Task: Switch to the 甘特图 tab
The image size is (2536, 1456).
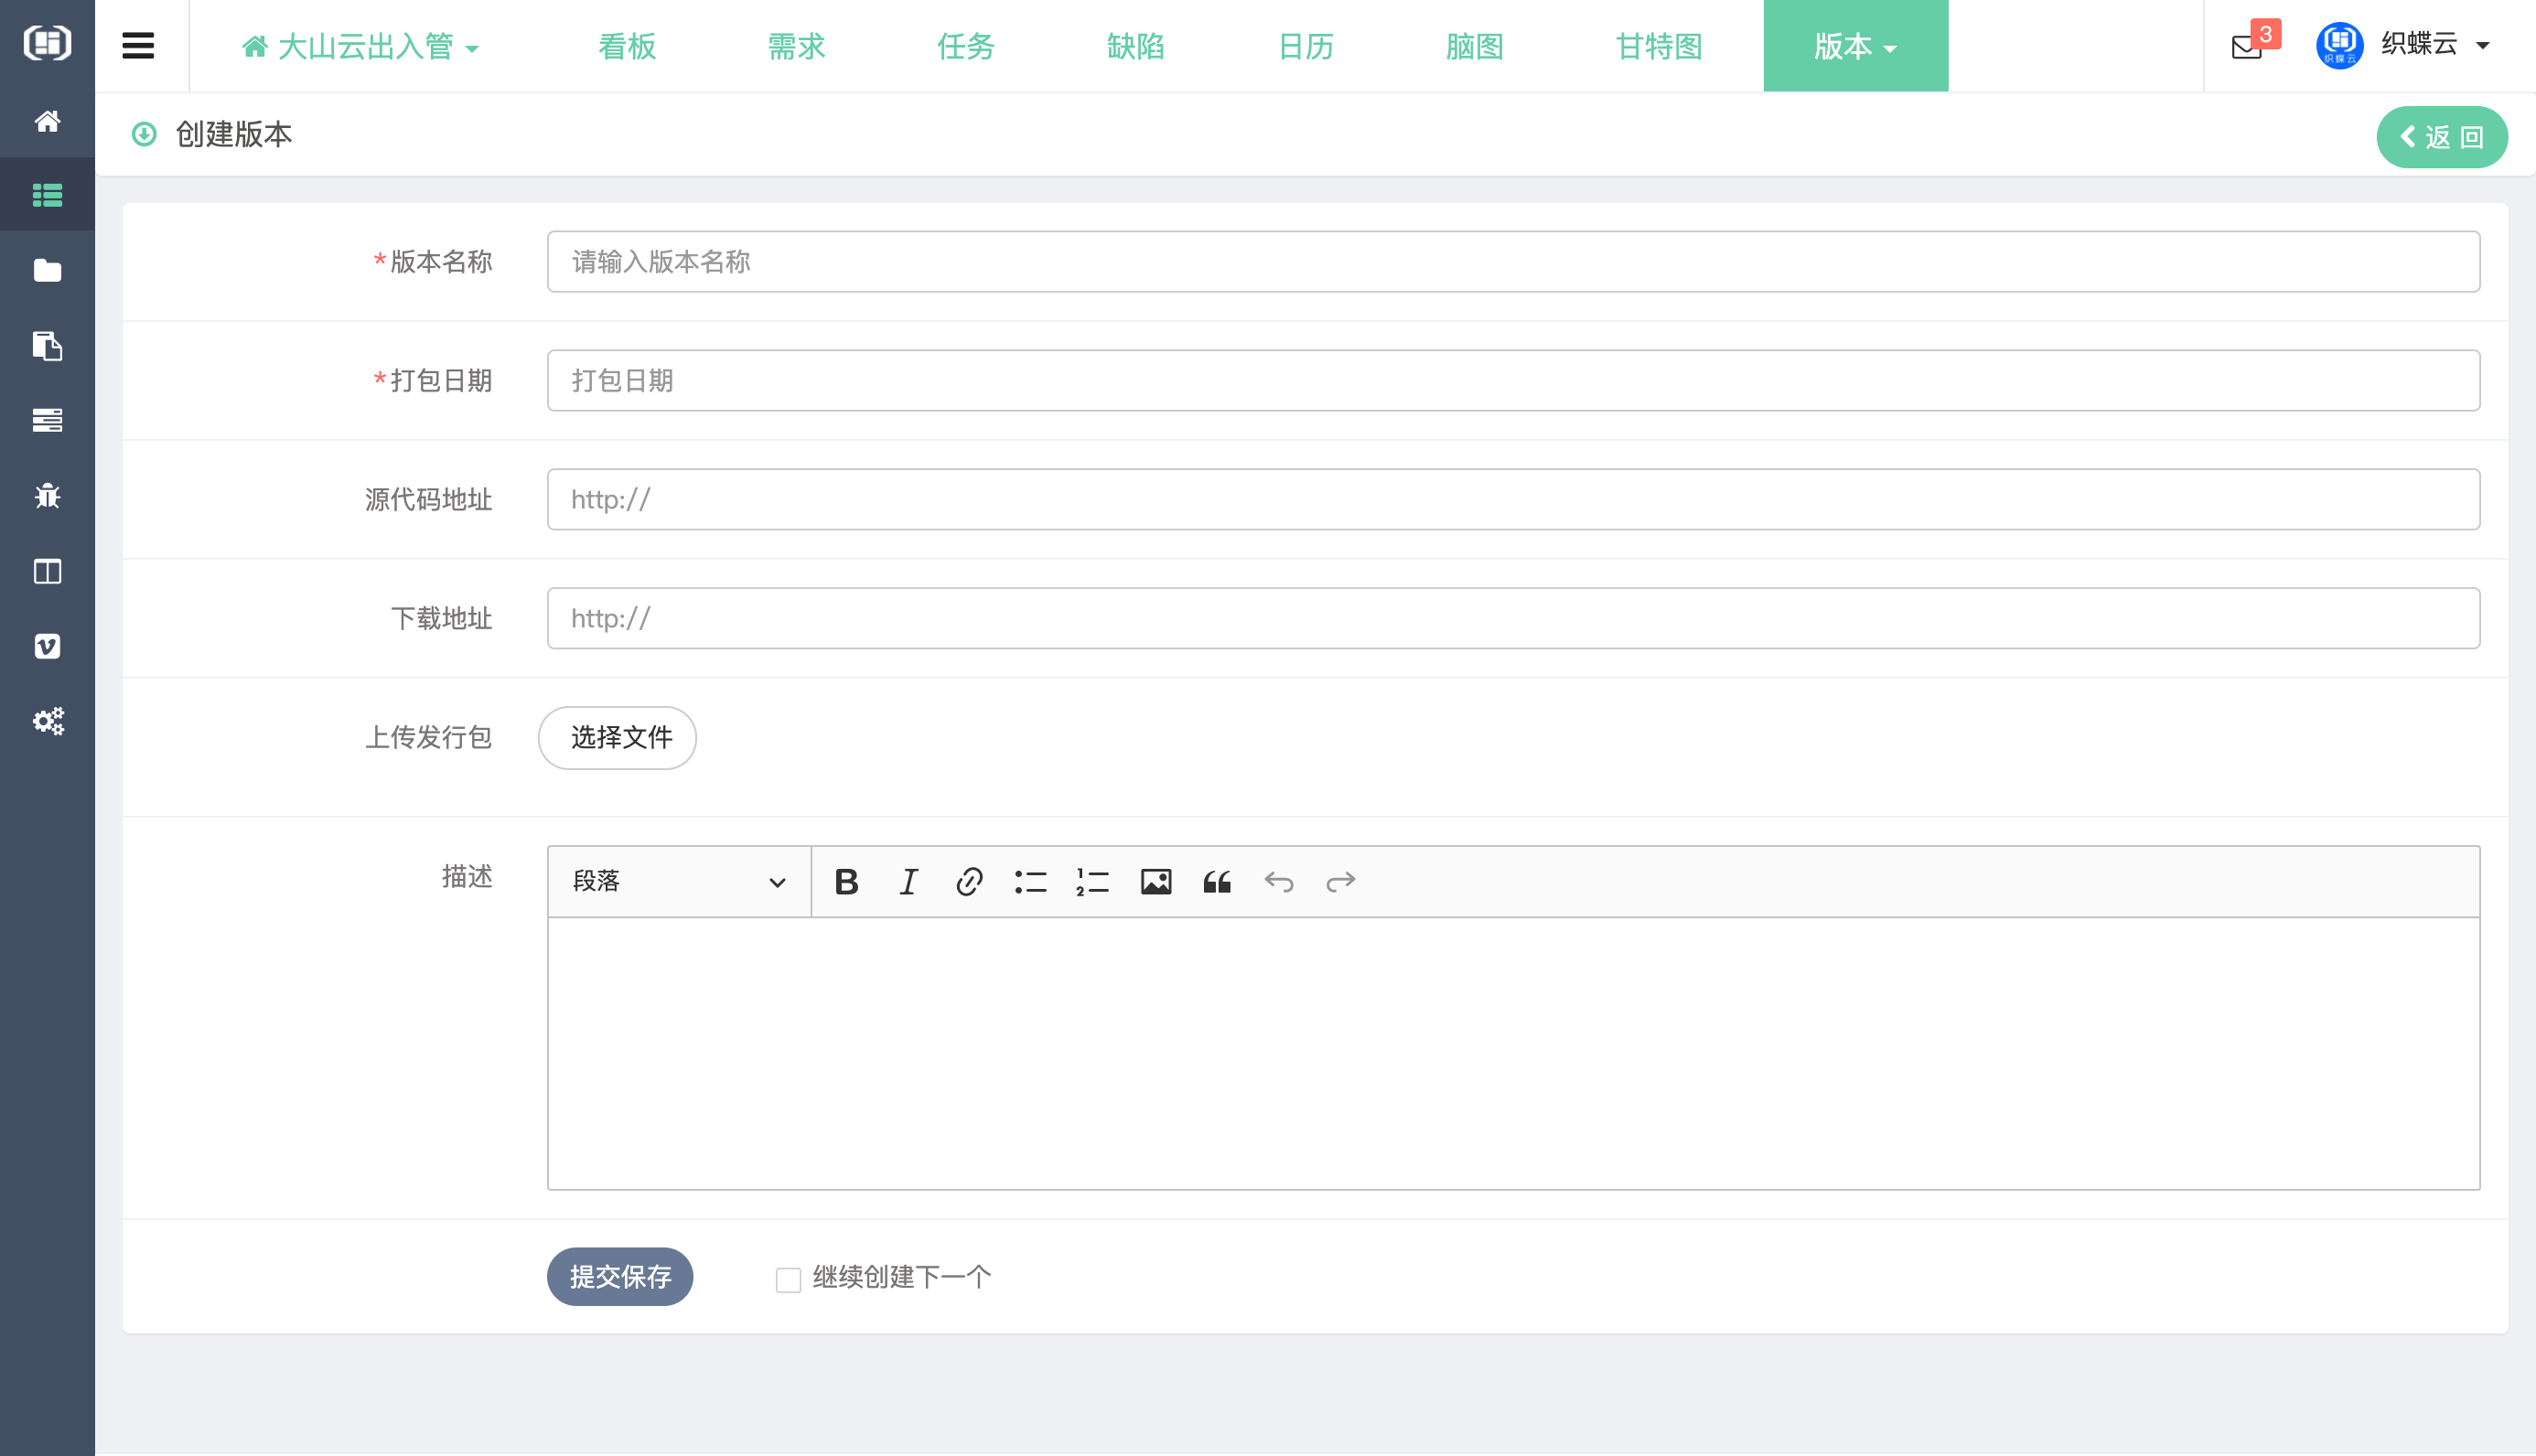Action: 1658,46
